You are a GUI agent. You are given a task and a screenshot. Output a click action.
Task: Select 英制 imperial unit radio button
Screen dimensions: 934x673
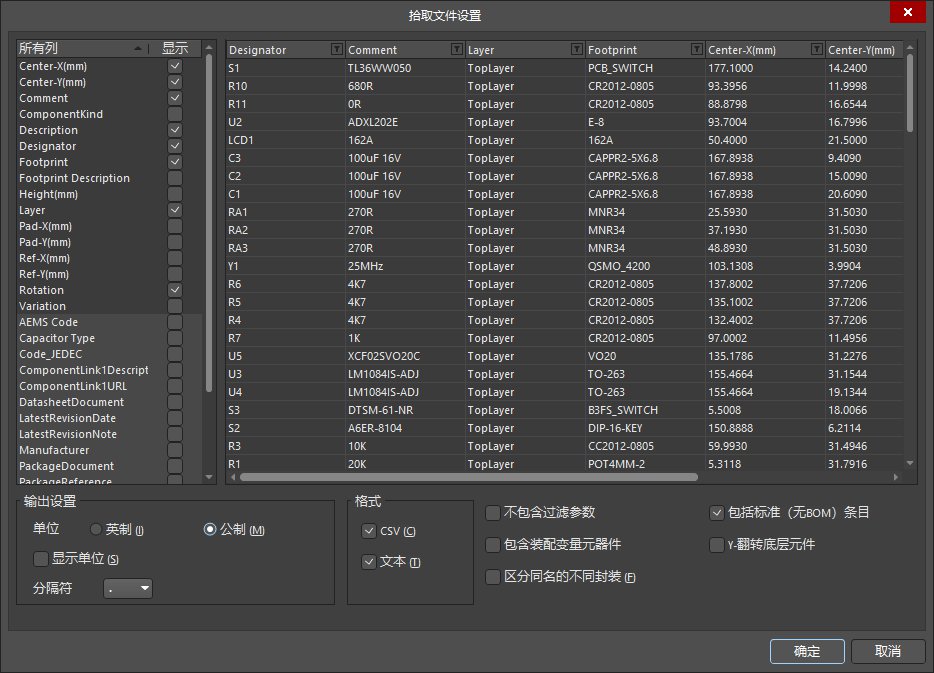coord(95,529)
